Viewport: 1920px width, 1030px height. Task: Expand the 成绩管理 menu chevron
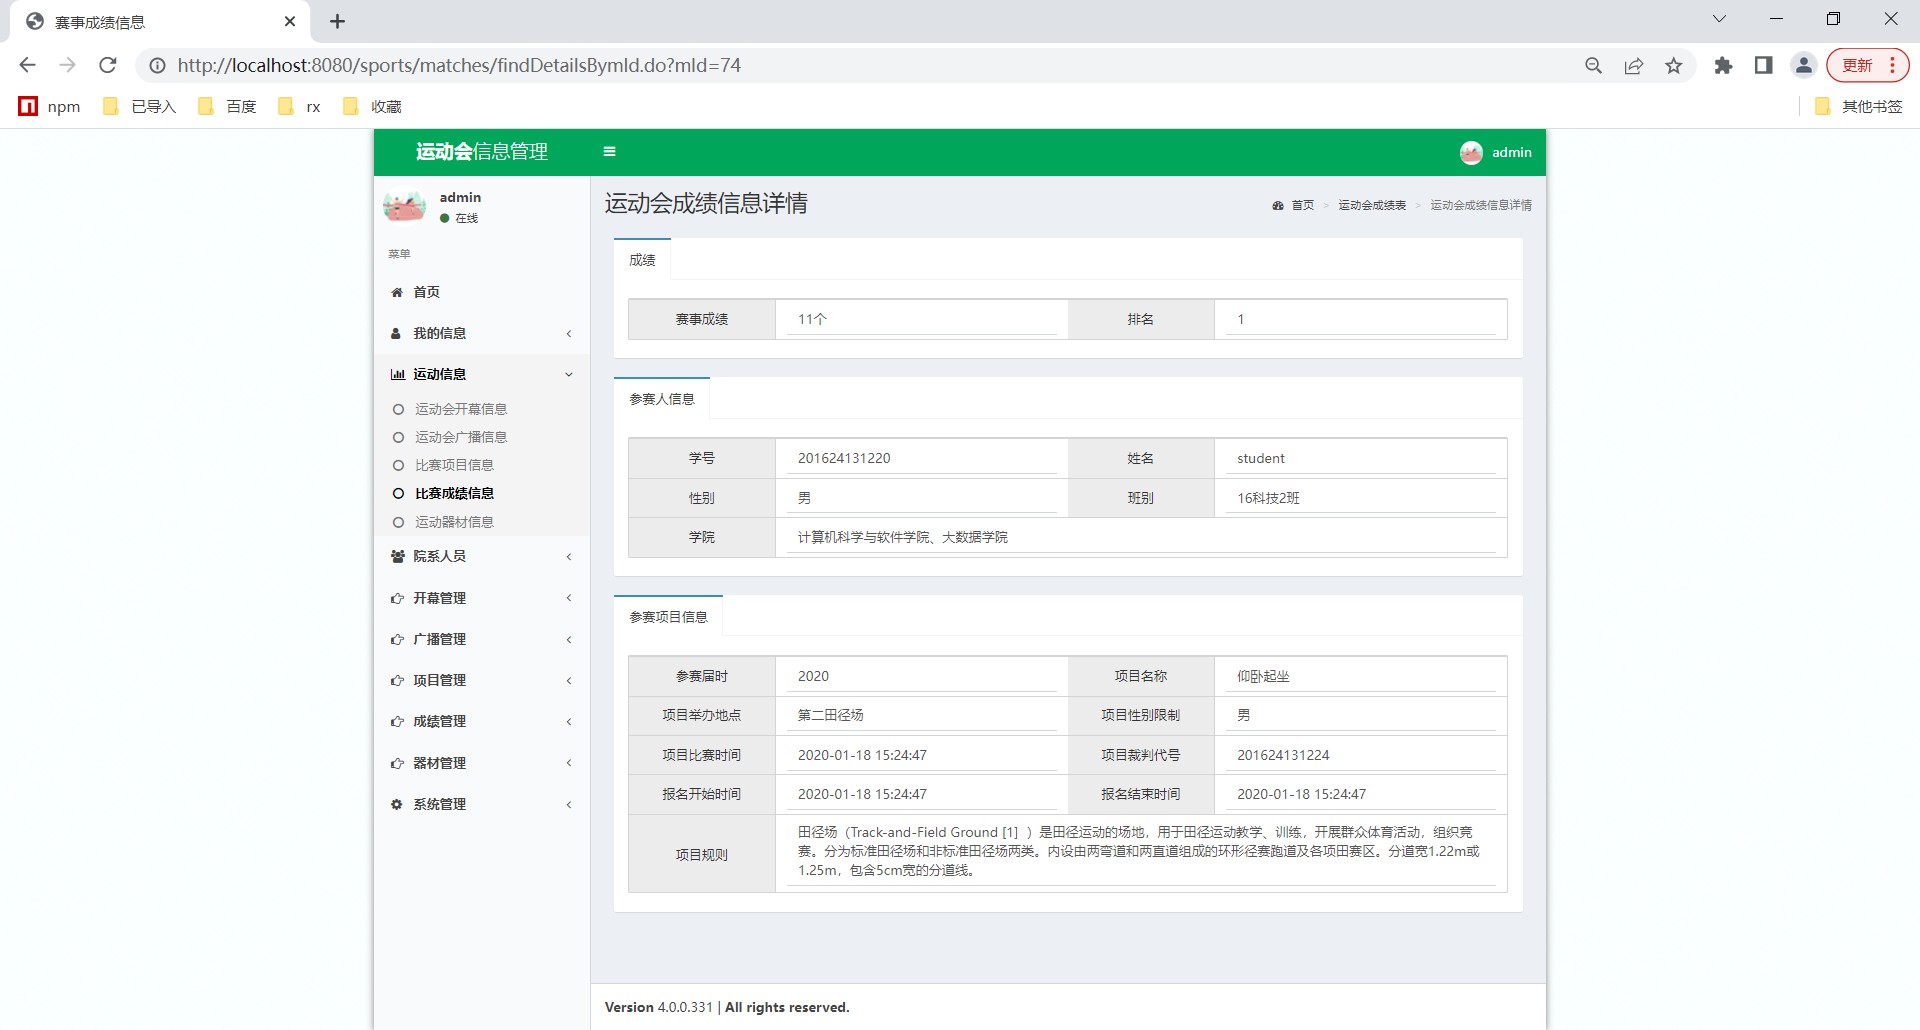[569, 721]
